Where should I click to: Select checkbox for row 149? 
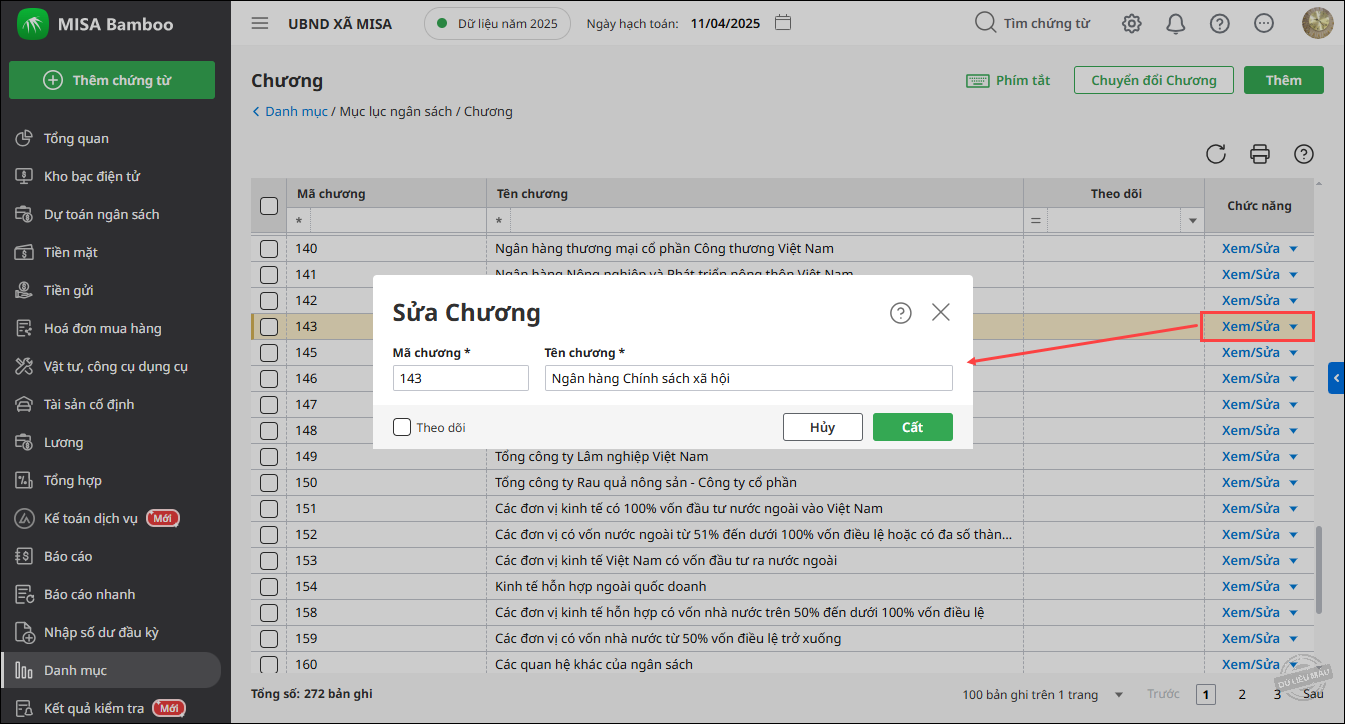coord(269,456)
